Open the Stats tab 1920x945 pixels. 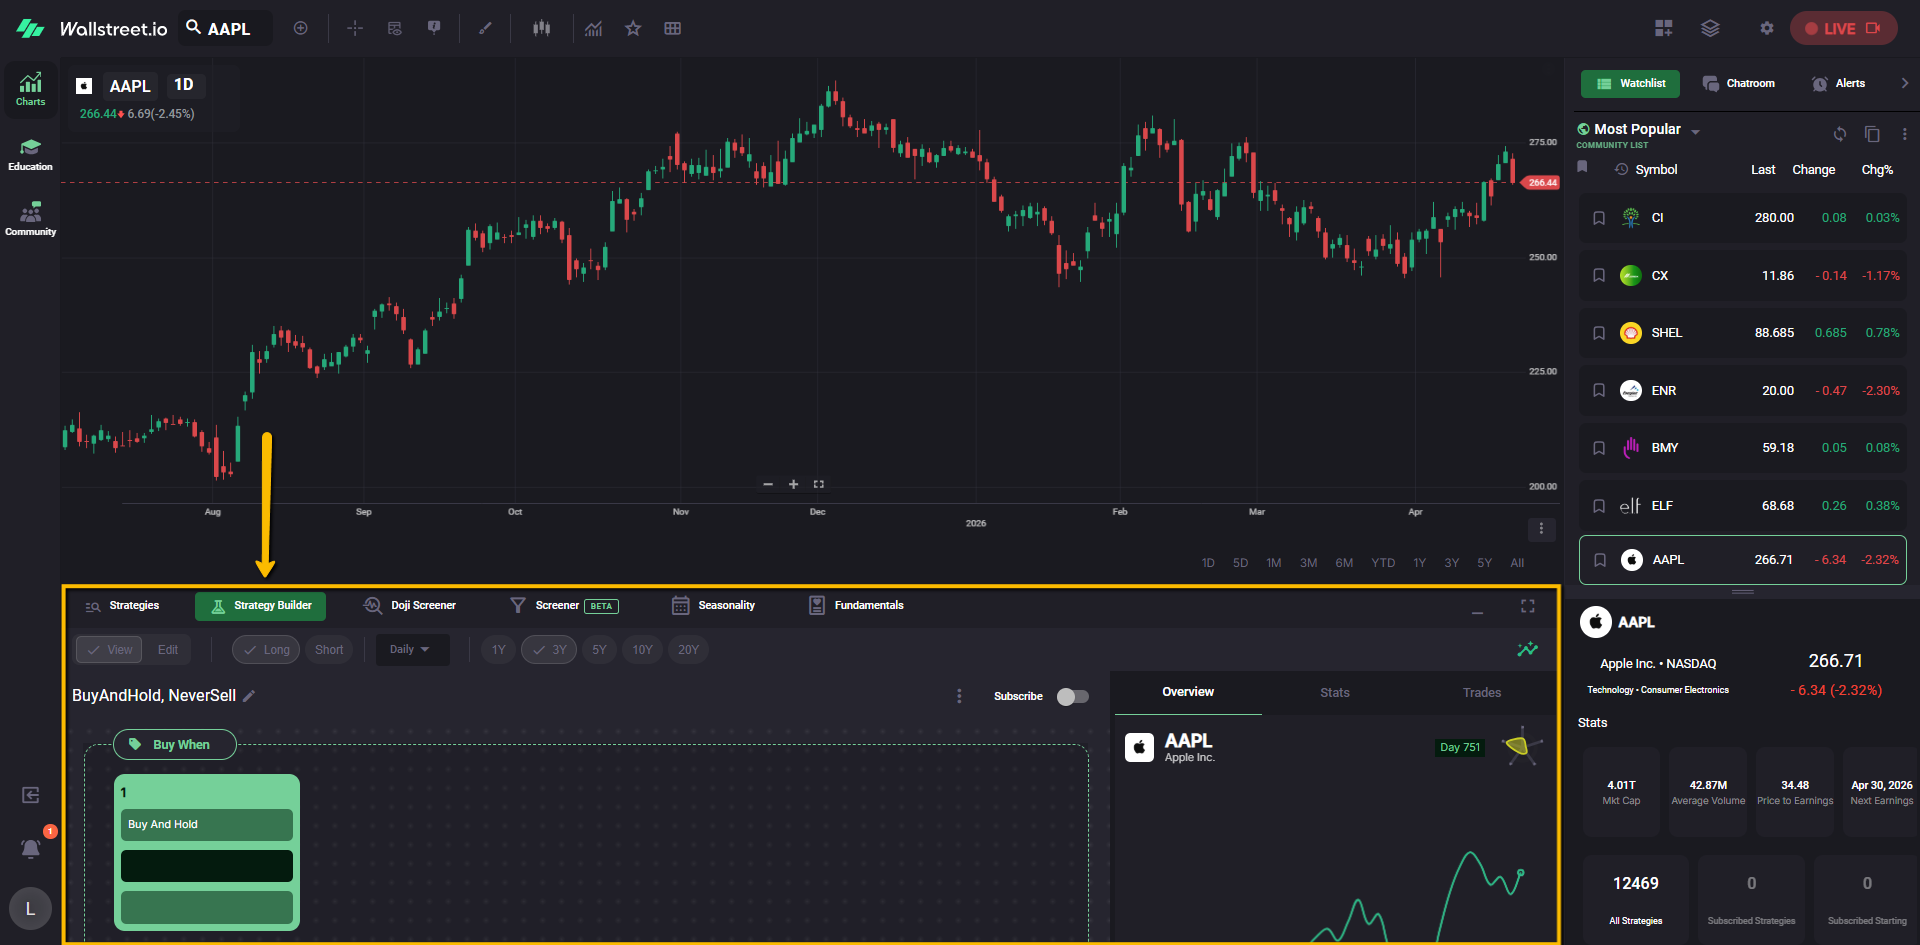pyautogui.click(x=1334, y=693)
